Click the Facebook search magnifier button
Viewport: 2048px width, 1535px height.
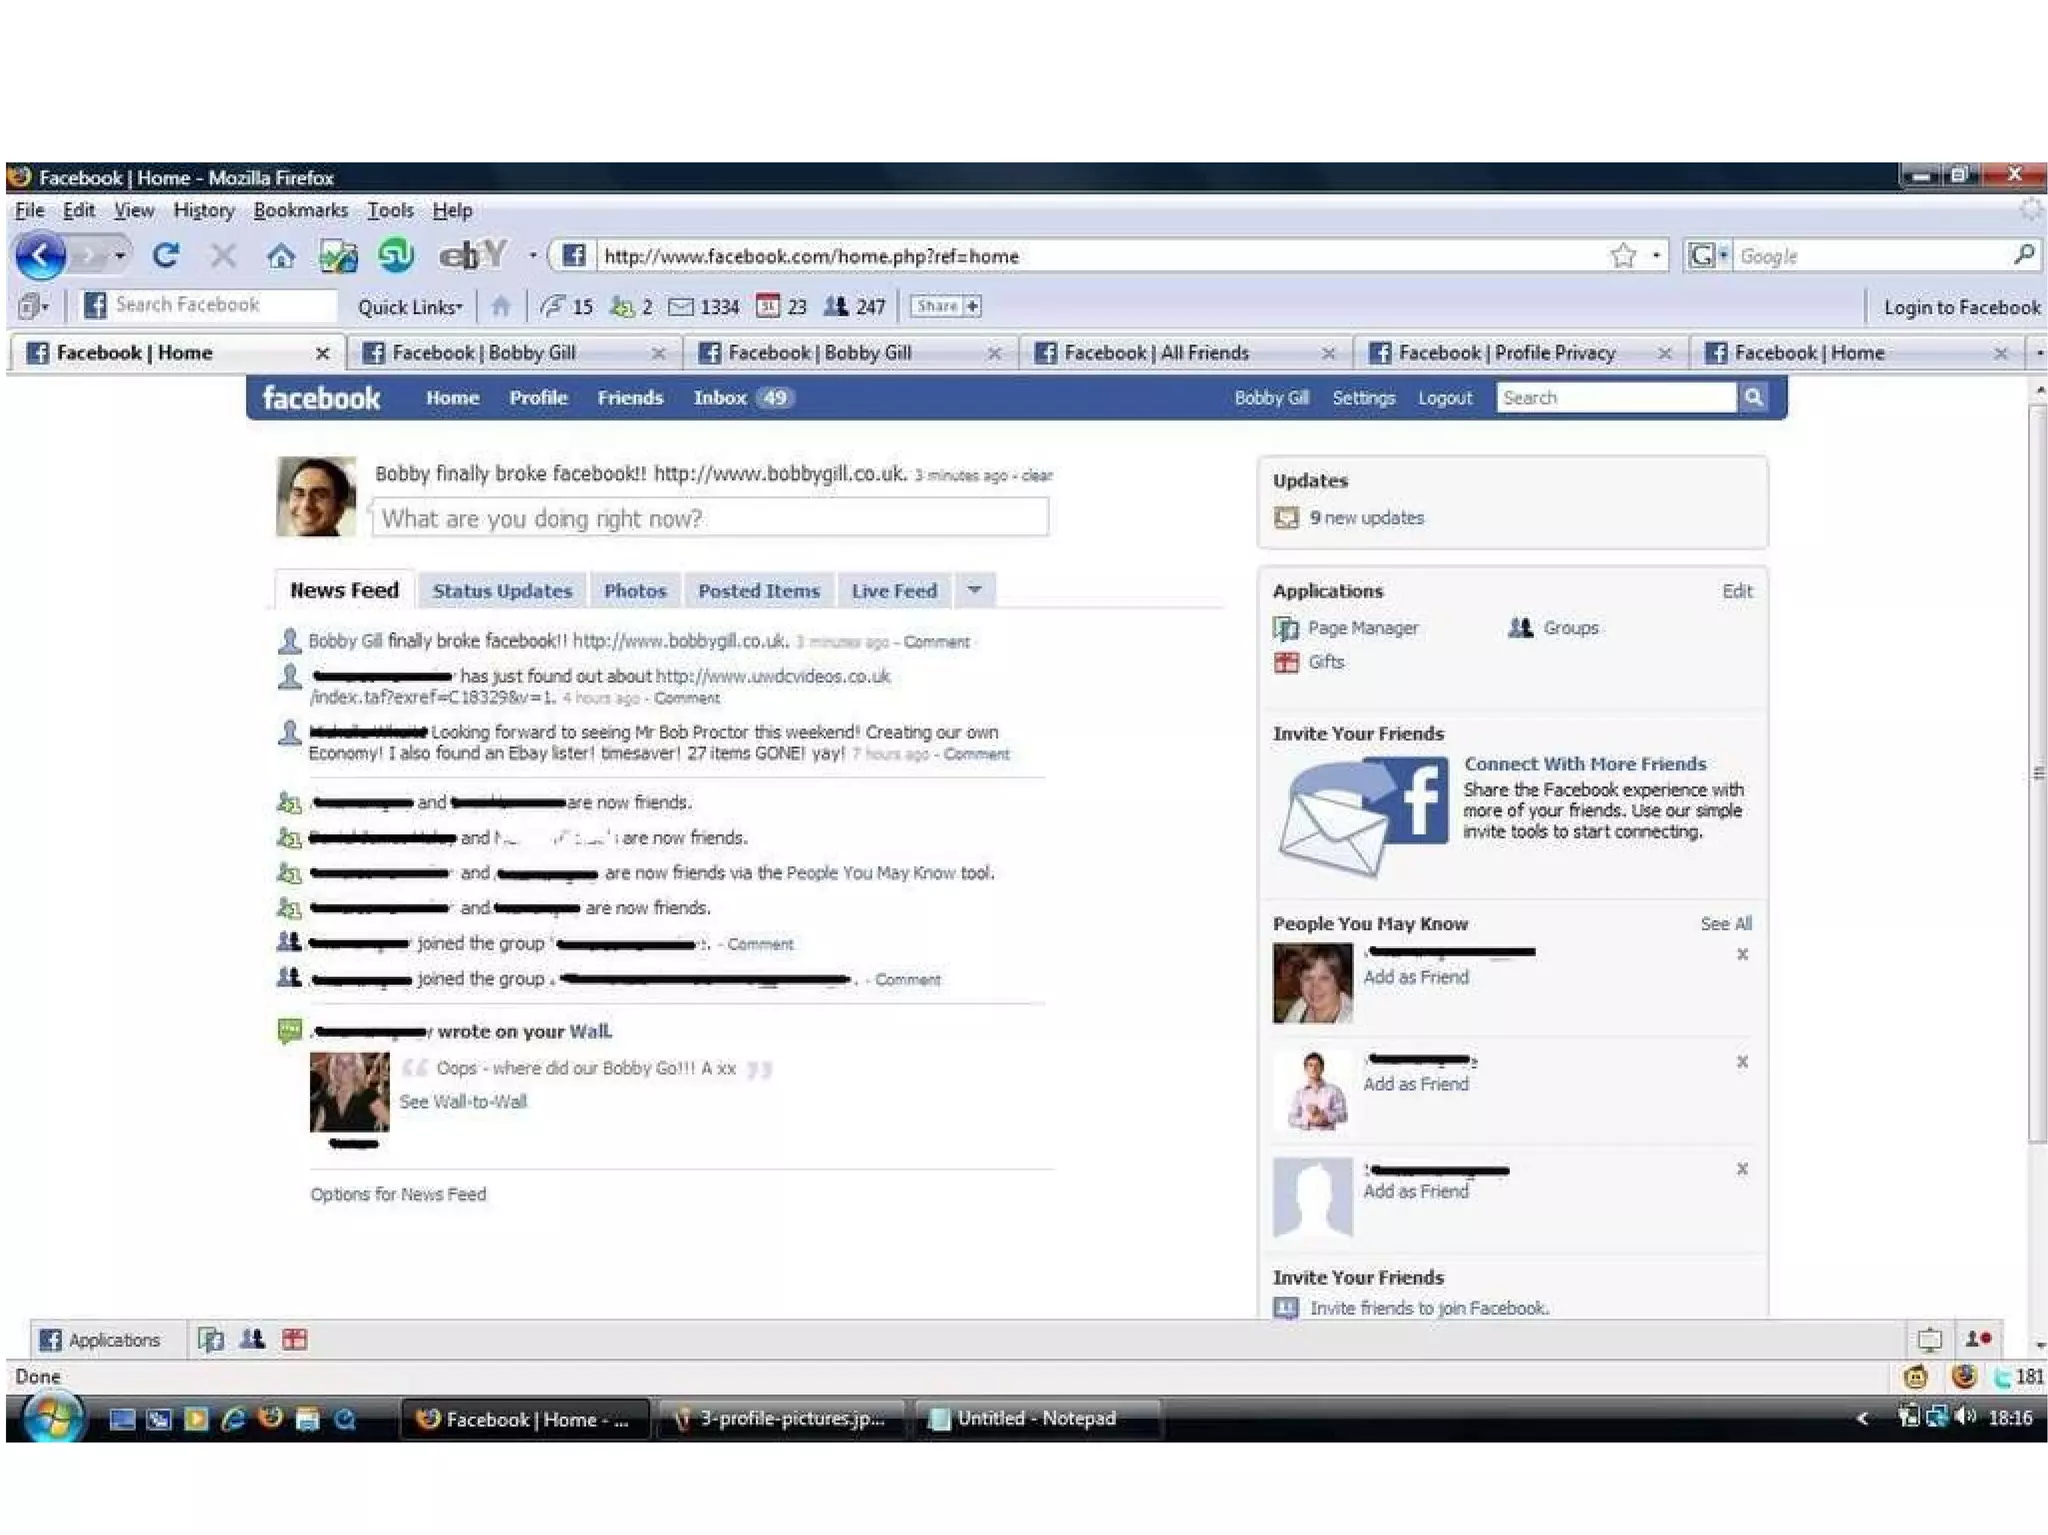click(1753, 398)
